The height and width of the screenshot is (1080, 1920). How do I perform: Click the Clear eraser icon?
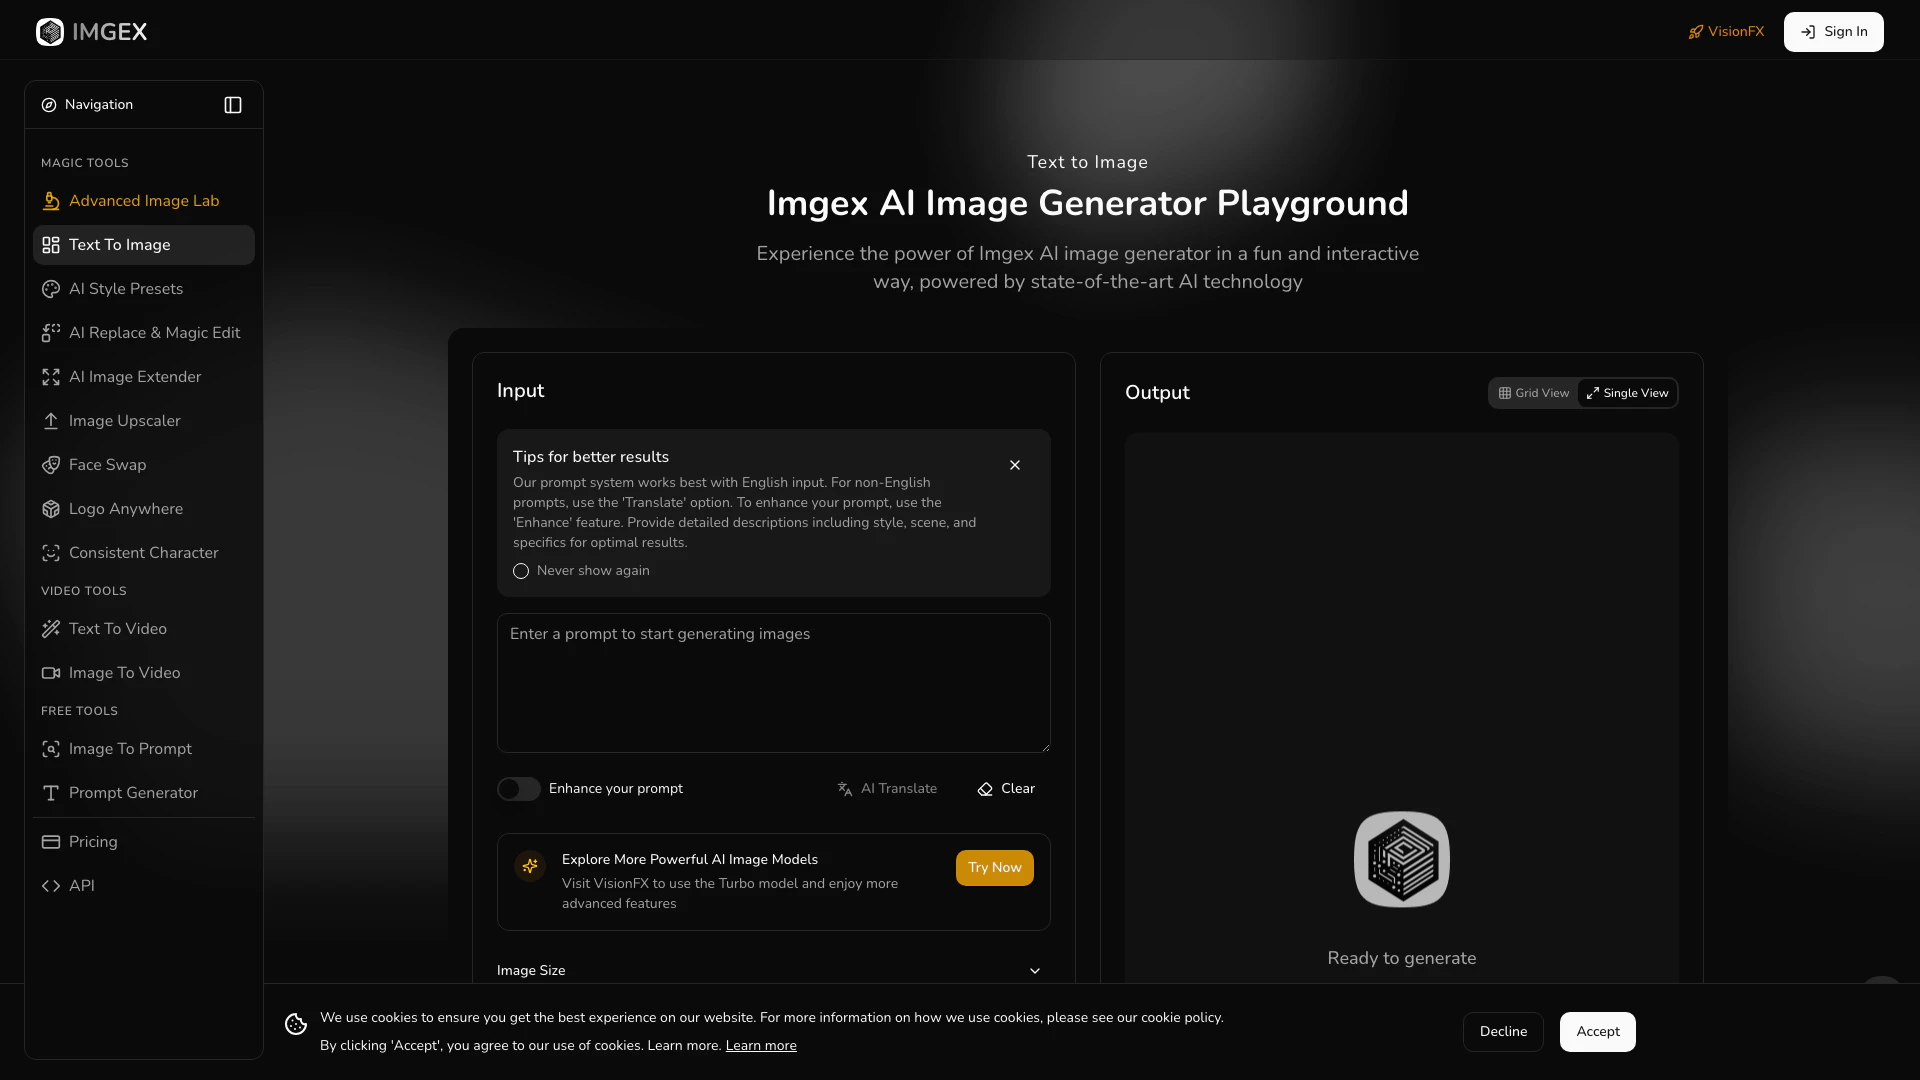(x=985, y=789)
